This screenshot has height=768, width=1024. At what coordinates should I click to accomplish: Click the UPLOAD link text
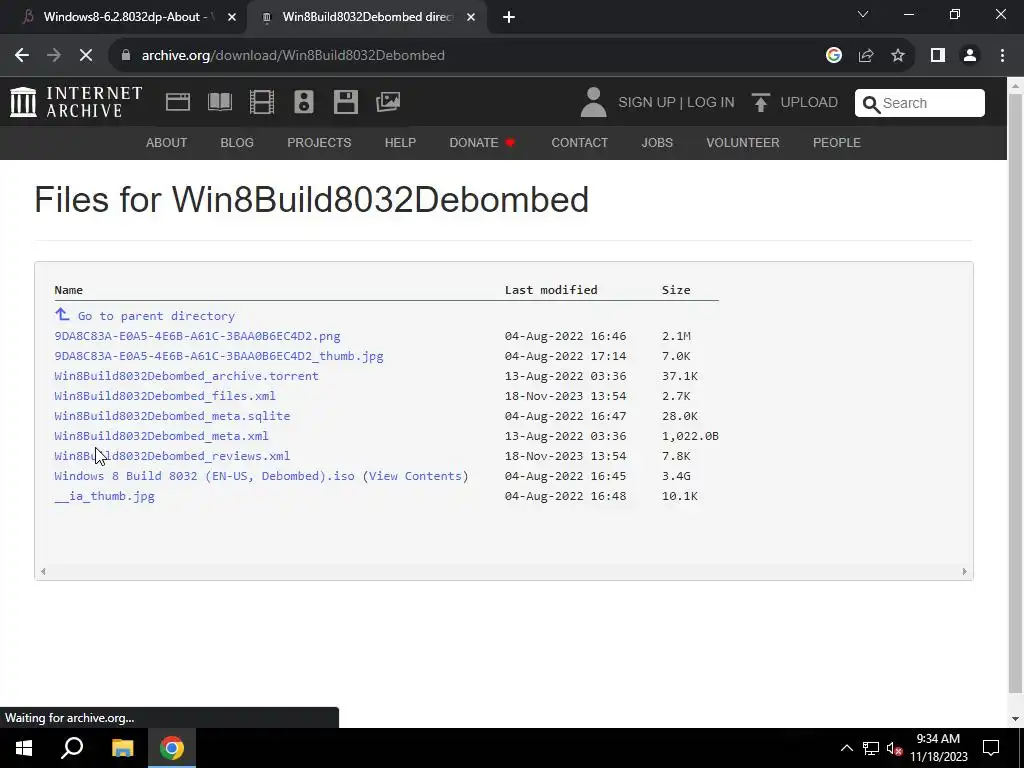click(x=809, y=103)
